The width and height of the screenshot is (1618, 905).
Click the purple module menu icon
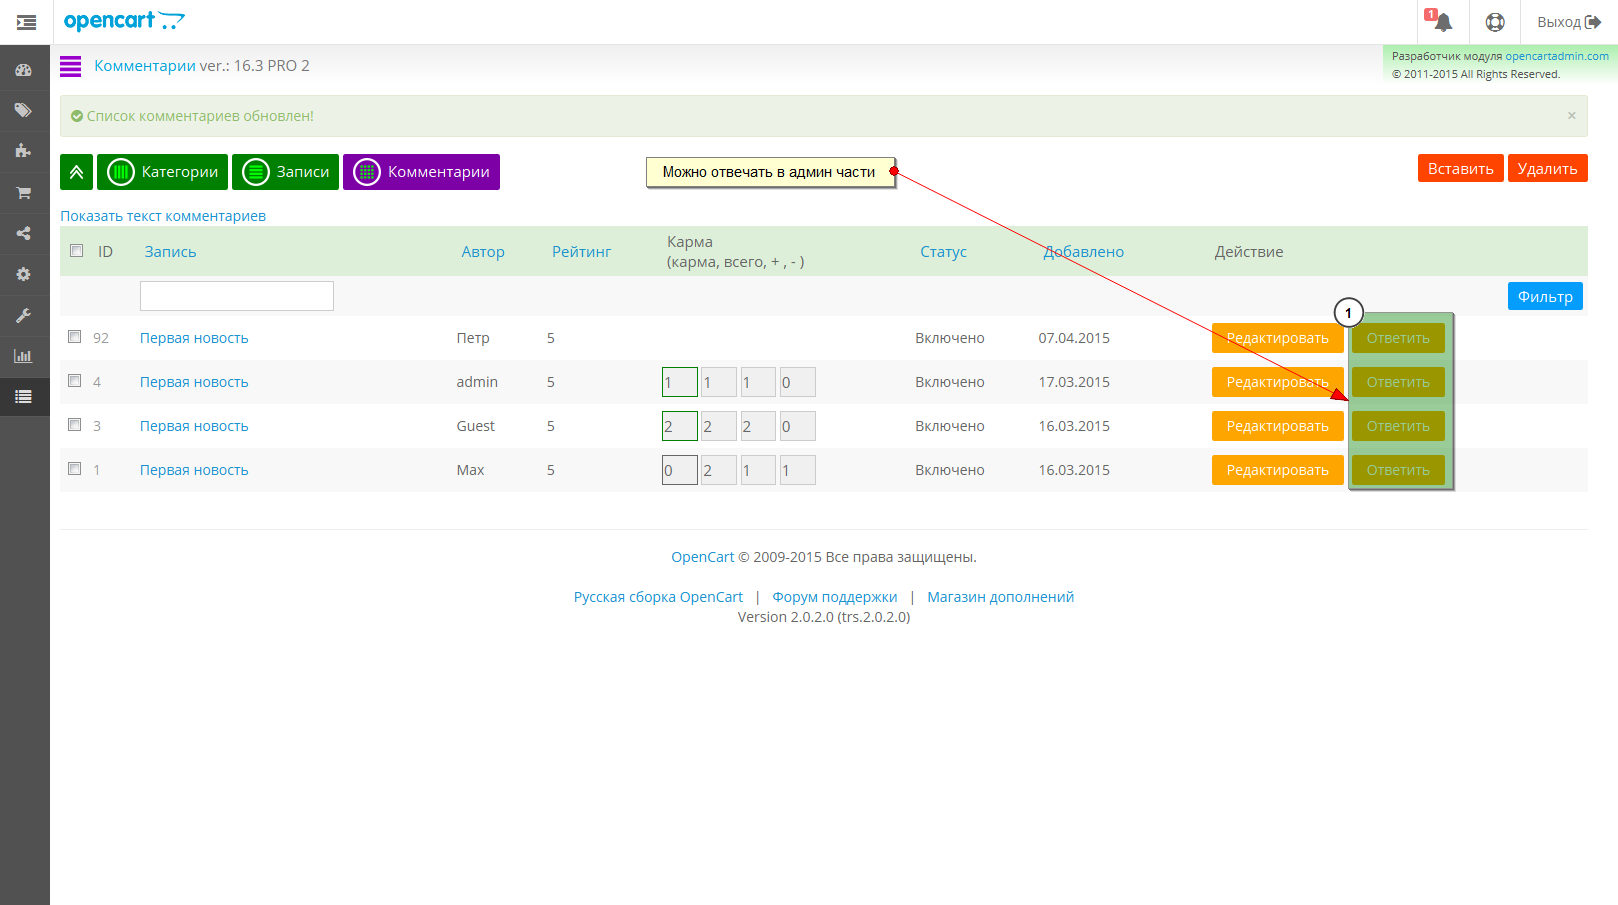coord(70,66)
